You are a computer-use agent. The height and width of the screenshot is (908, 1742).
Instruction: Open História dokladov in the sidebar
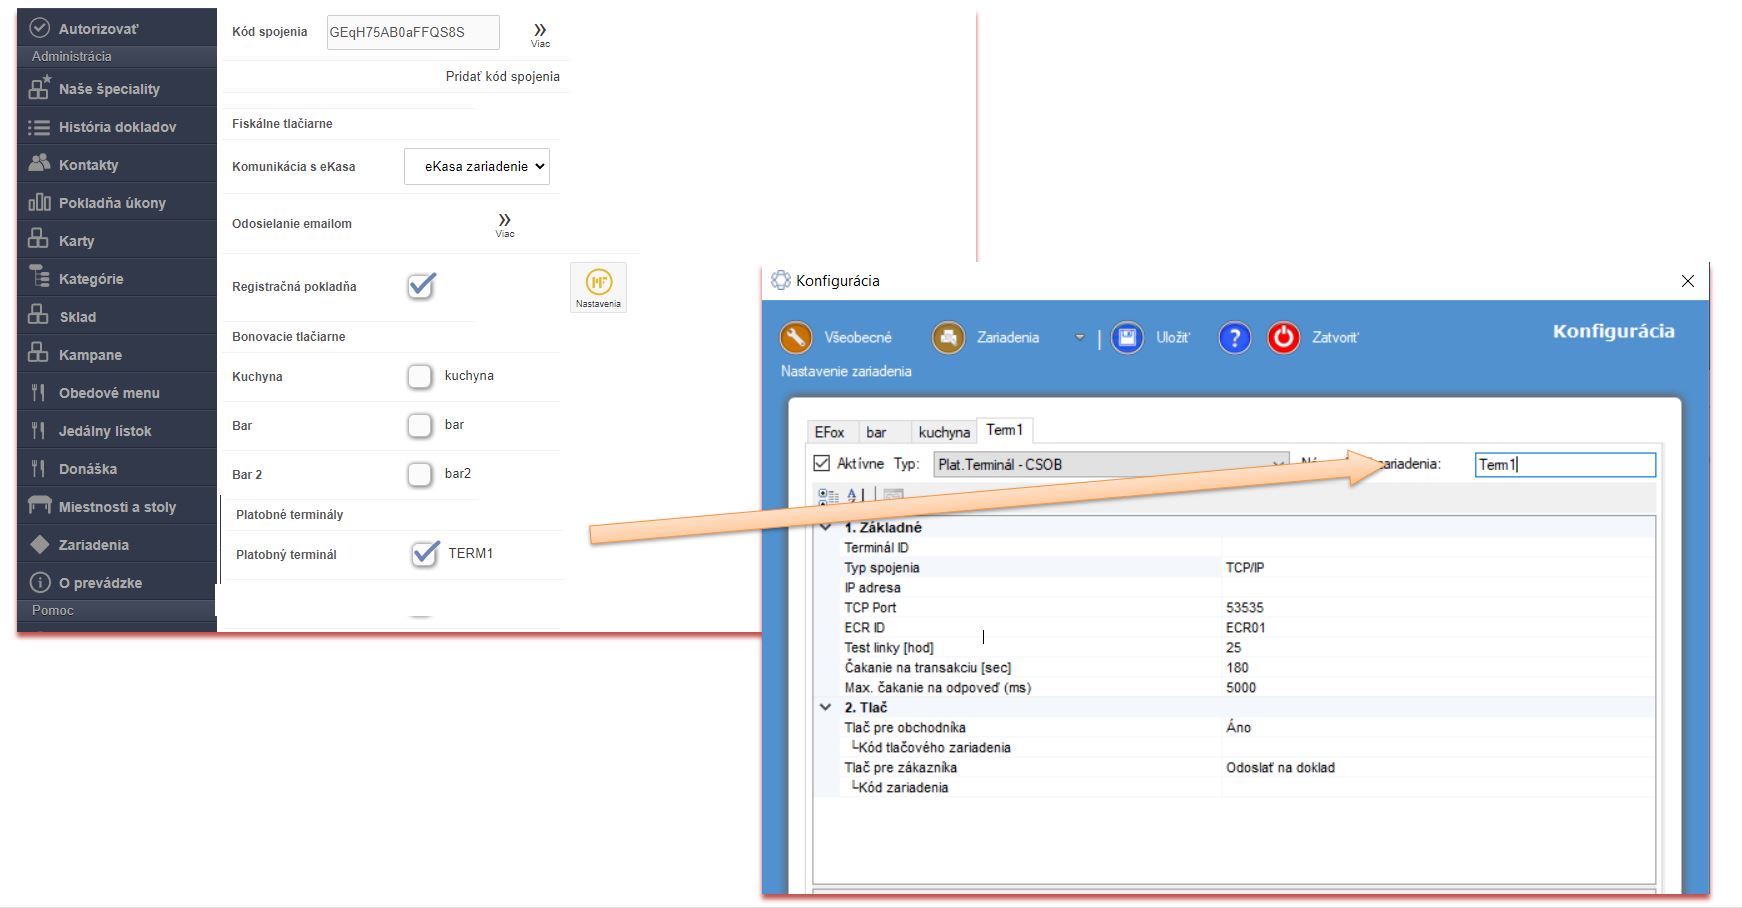(x=117, y=127)
